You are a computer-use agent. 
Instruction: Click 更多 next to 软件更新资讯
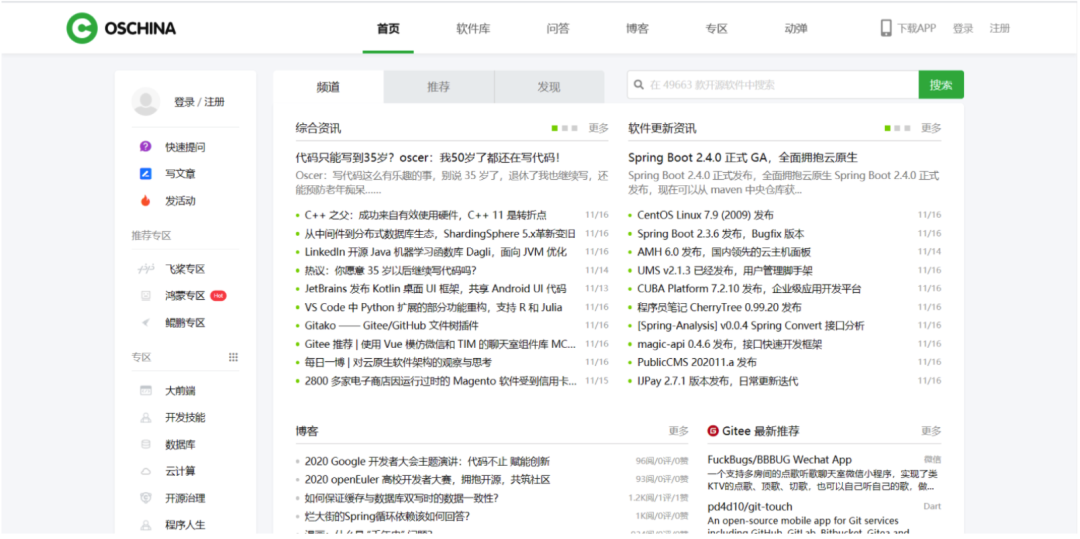[x=931, y=128]
